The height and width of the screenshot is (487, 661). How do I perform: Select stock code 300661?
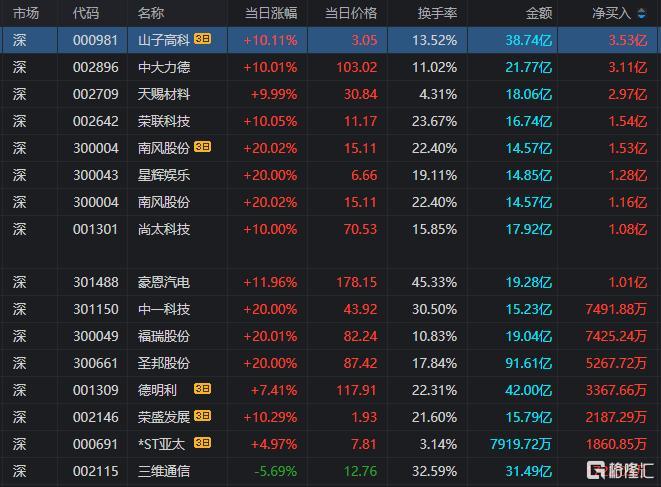(x=96, y=363)
